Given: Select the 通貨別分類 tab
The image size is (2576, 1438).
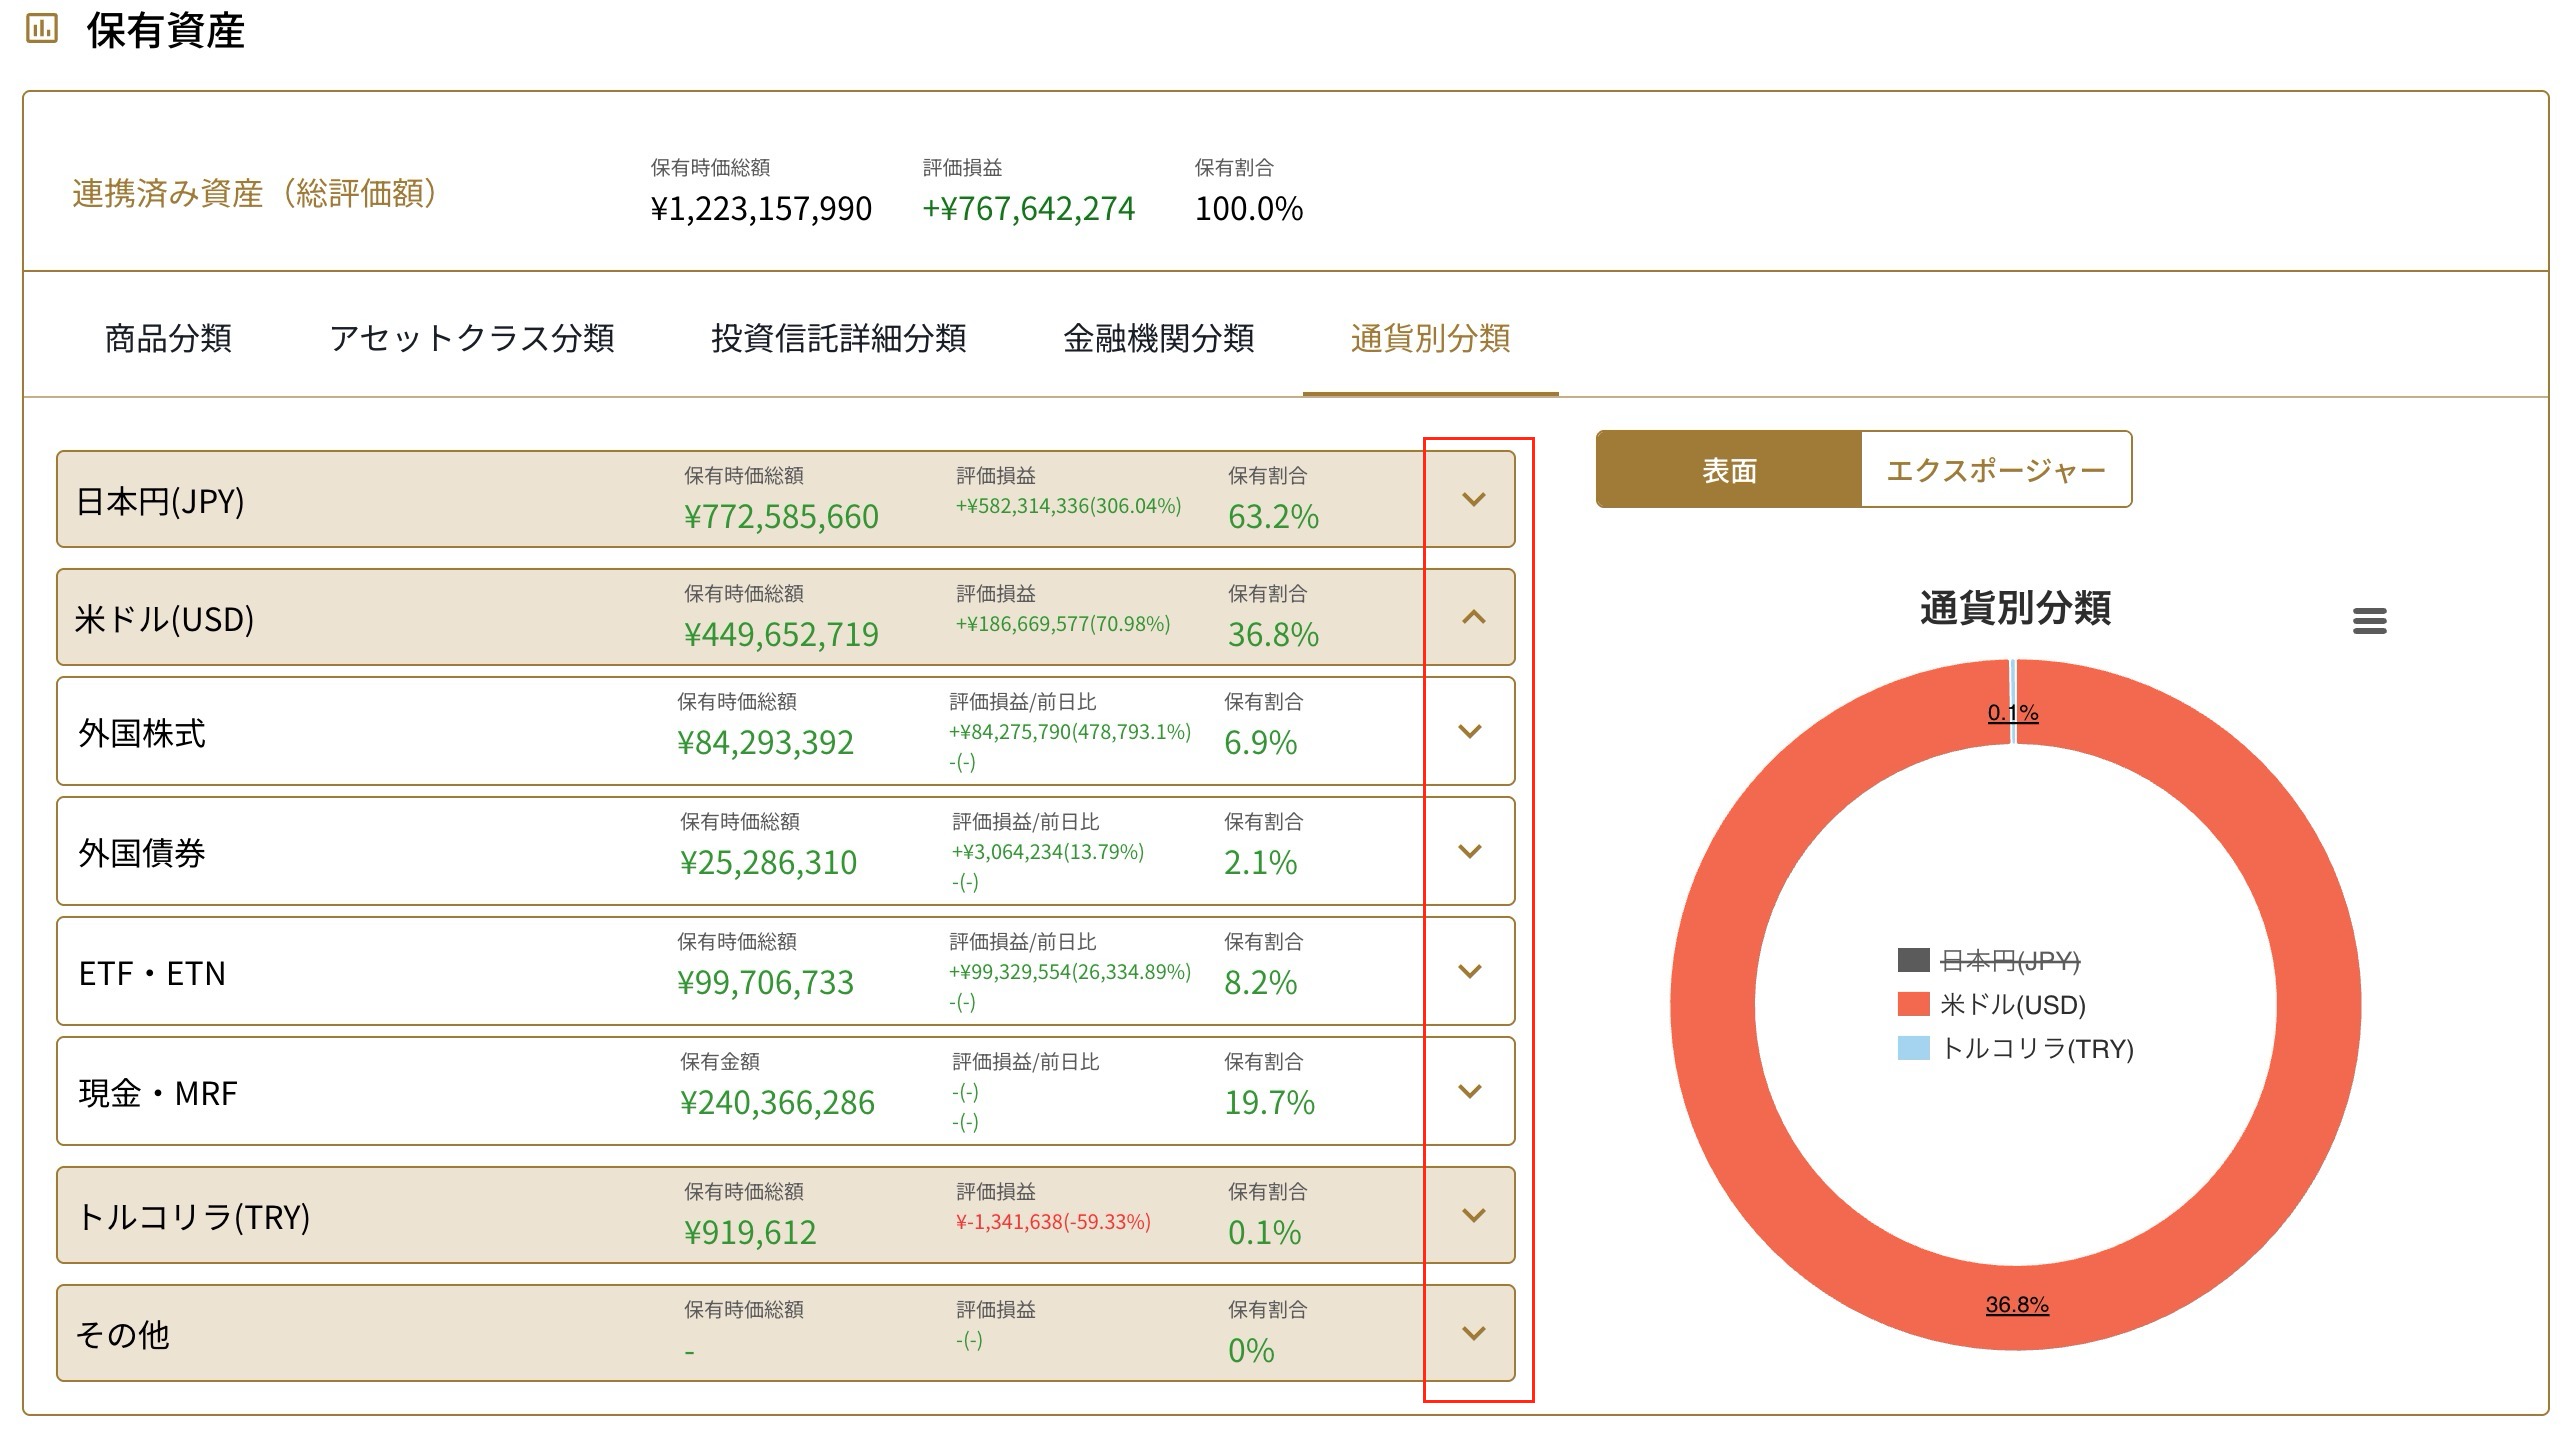Looking at the screenshot, I should (1430, 338).
